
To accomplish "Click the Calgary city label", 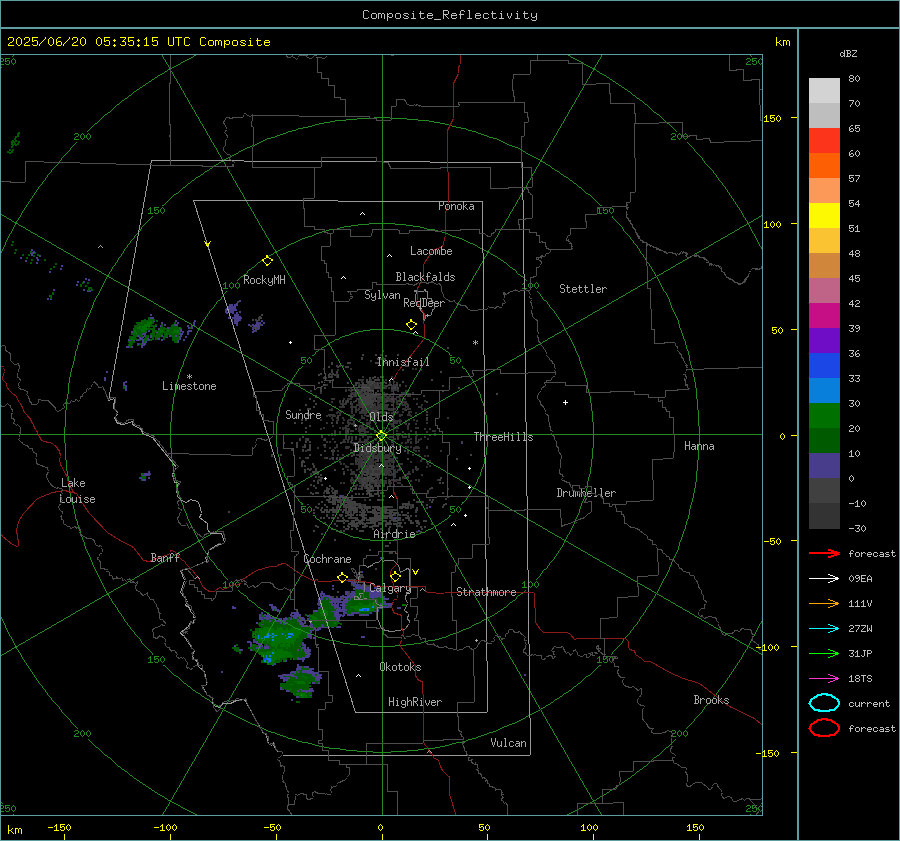I will click(x=390, y=588).
